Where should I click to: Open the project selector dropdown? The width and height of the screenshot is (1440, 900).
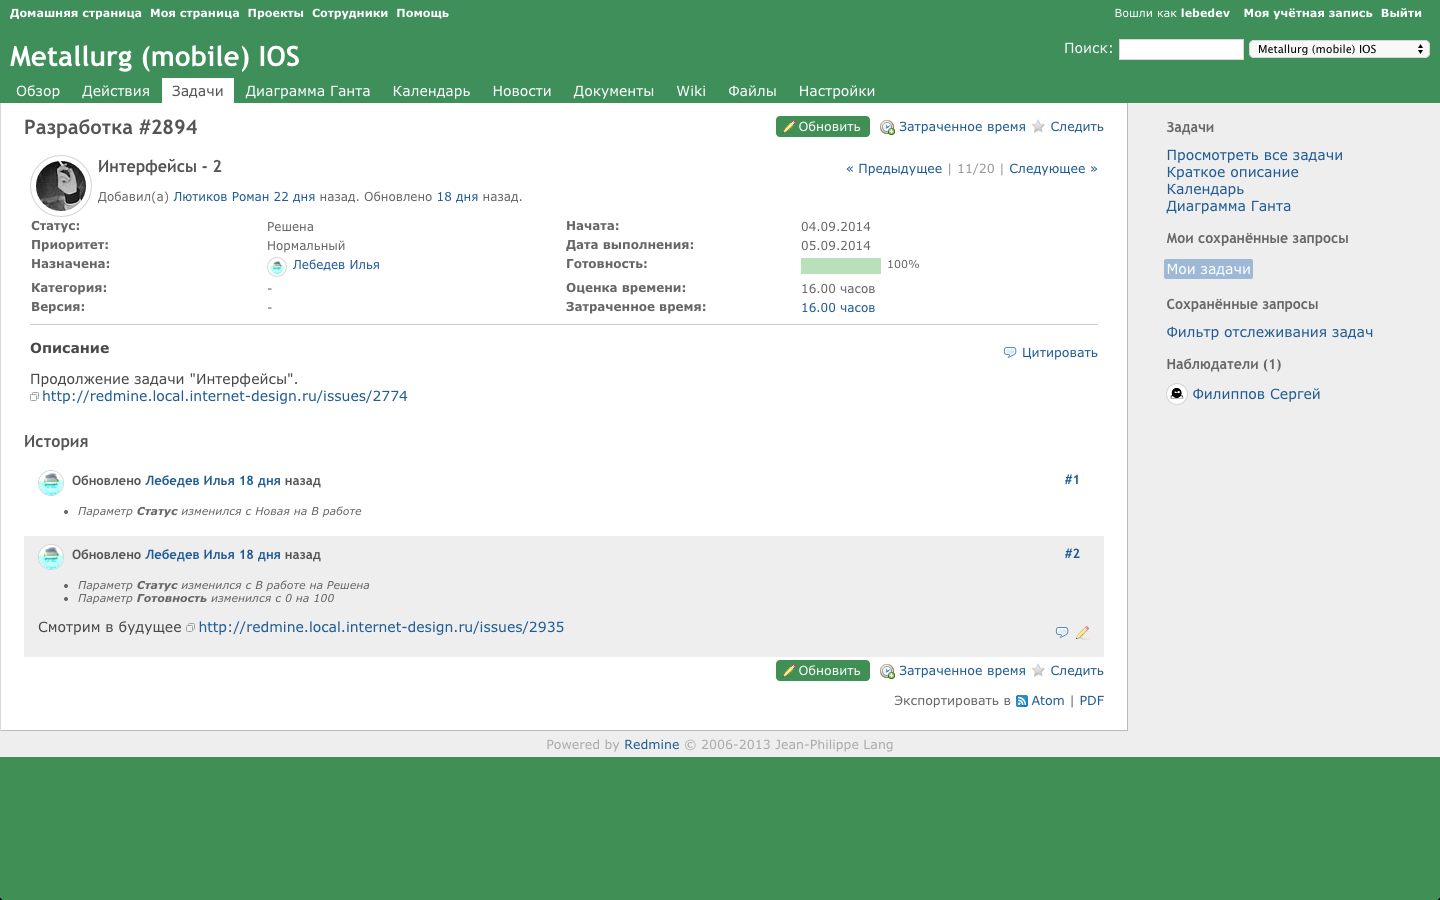pyautogui.click(x=1339, y=49)
